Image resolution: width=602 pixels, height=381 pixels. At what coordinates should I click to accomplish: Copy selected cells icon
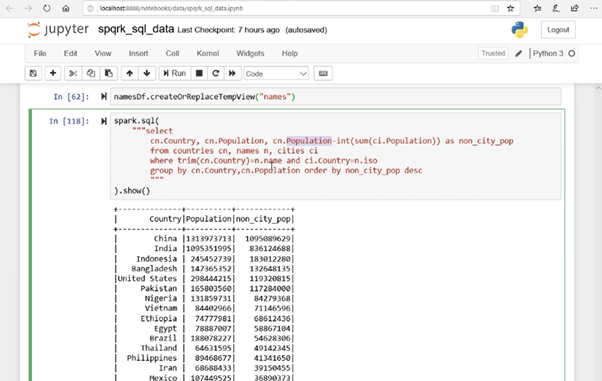pyautogui.click(x=91, y=73)
